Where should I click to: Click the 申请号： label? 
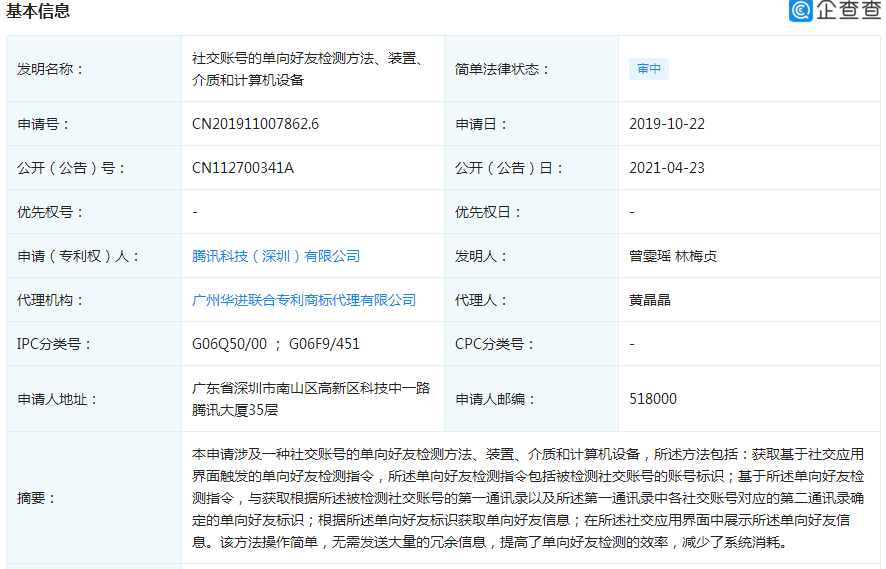pos(44,124)
